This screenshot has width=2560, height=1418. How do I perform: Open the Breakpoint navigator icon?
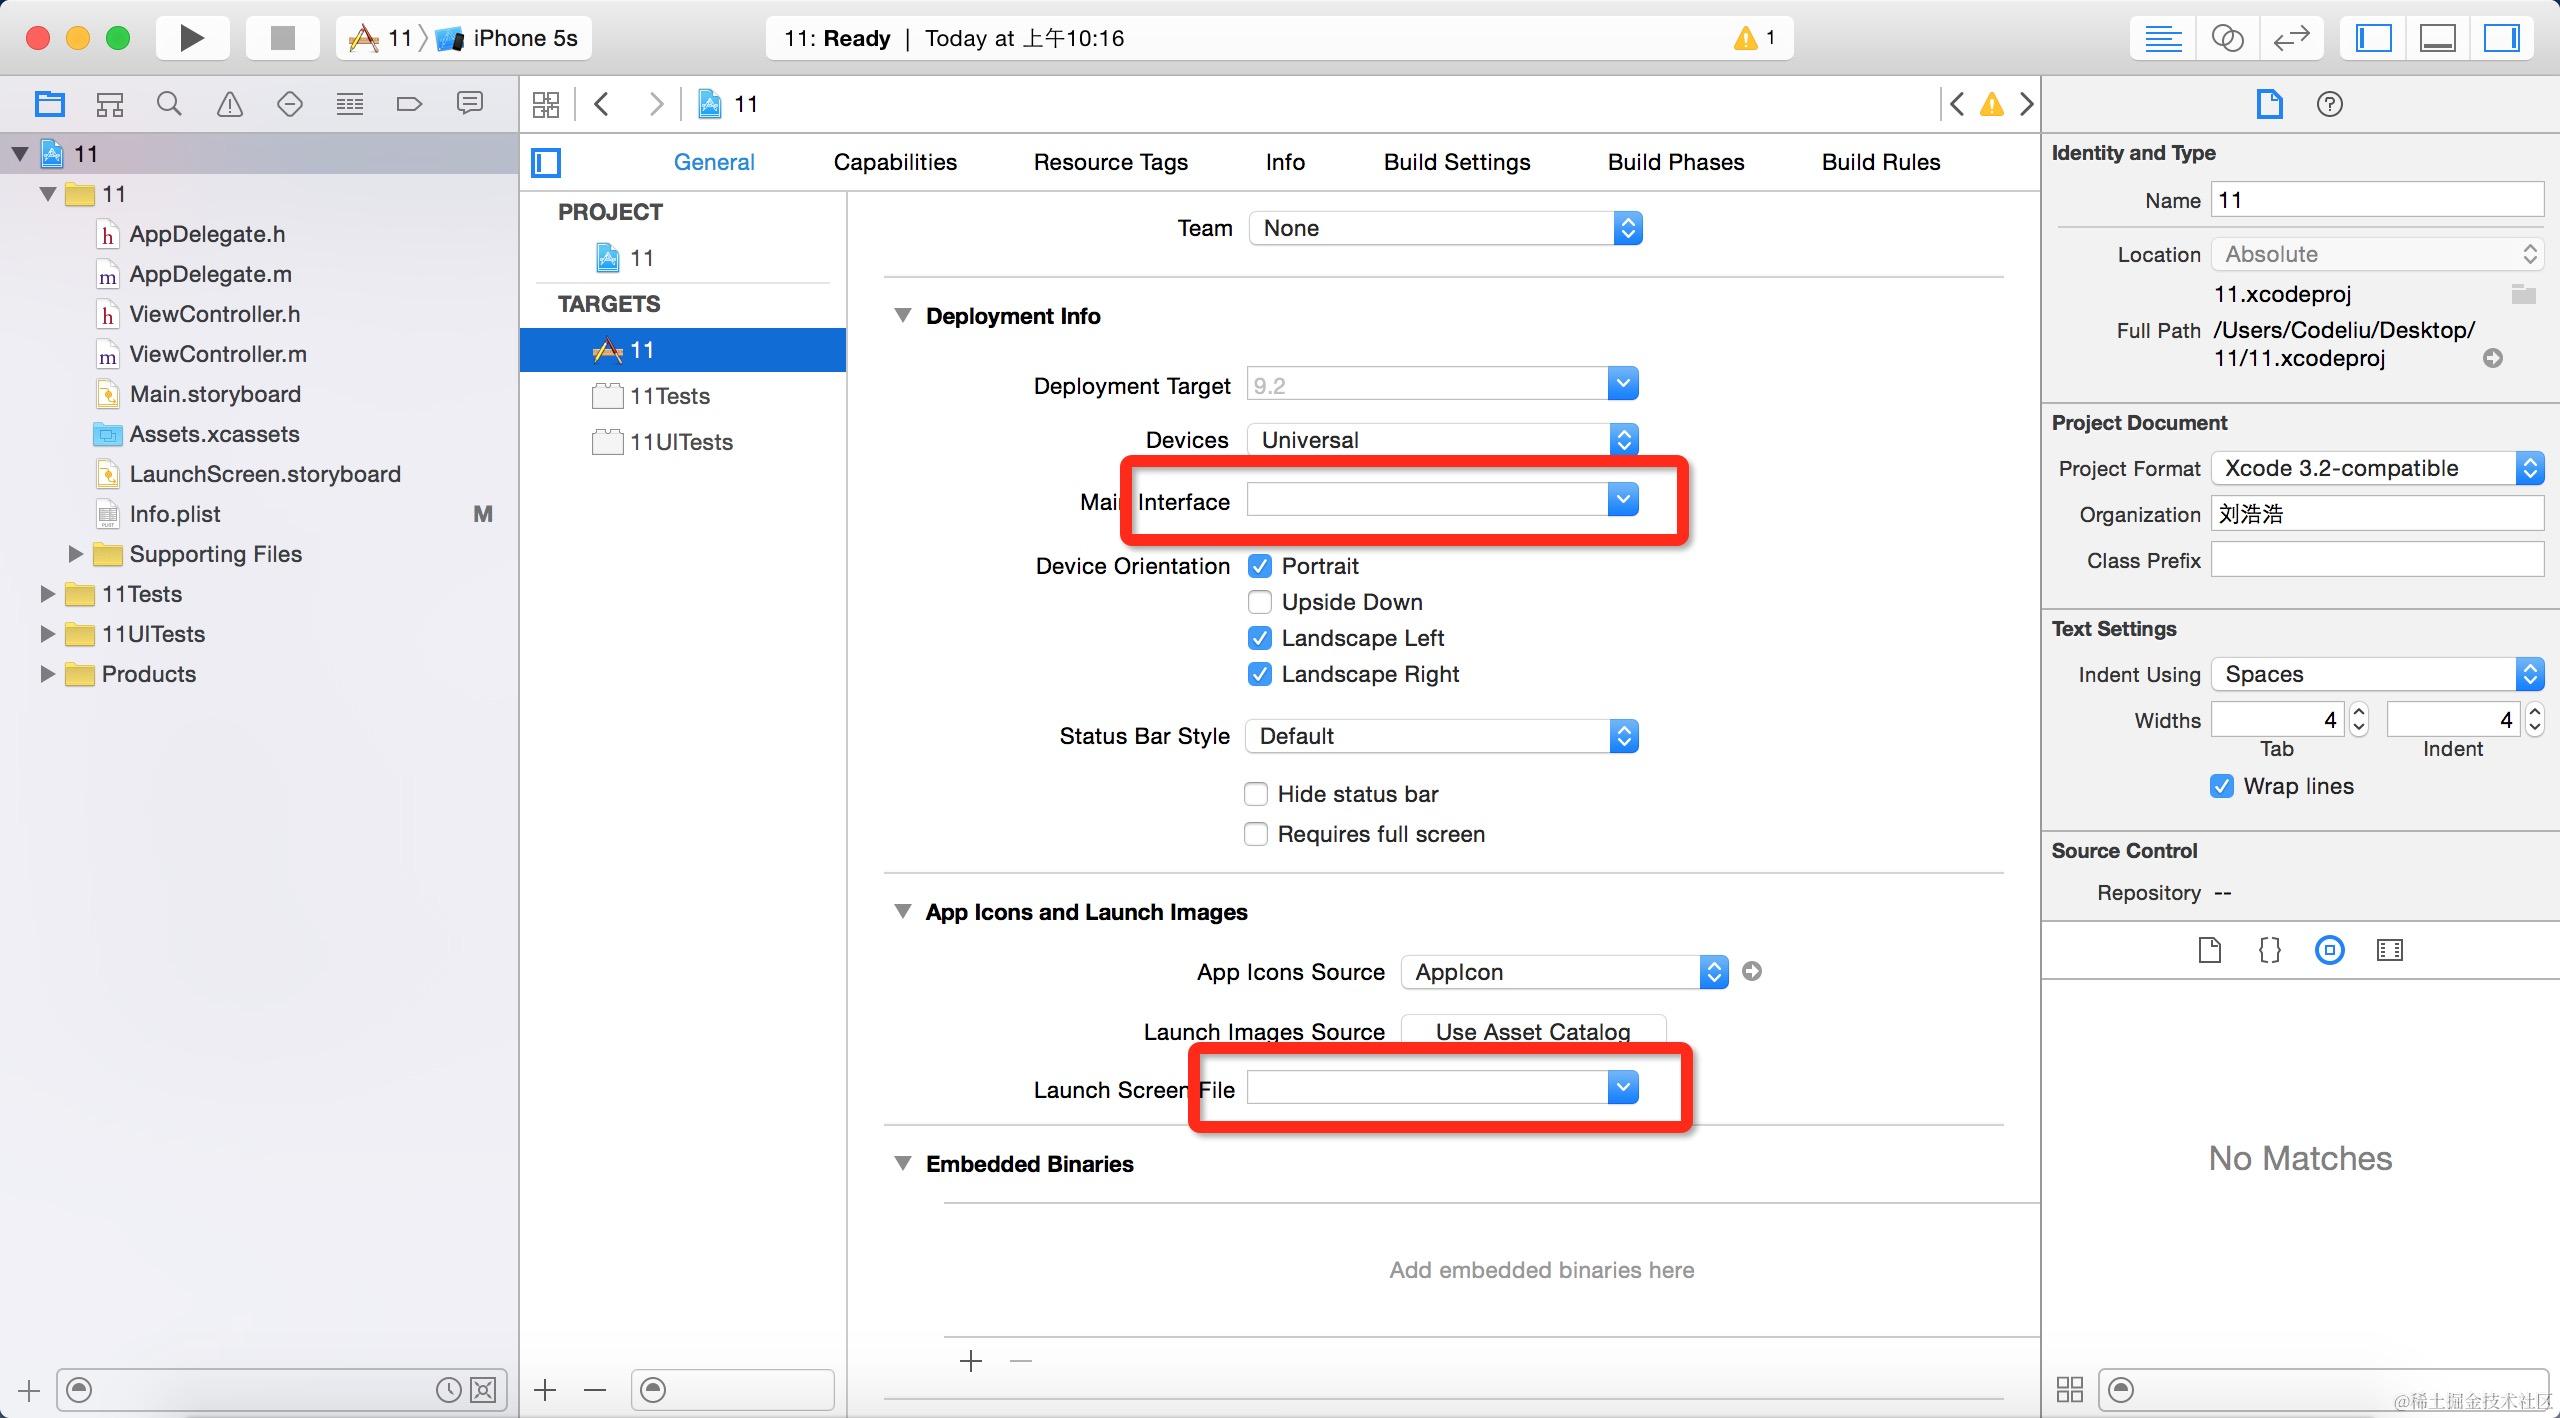[x=409, y=104]
